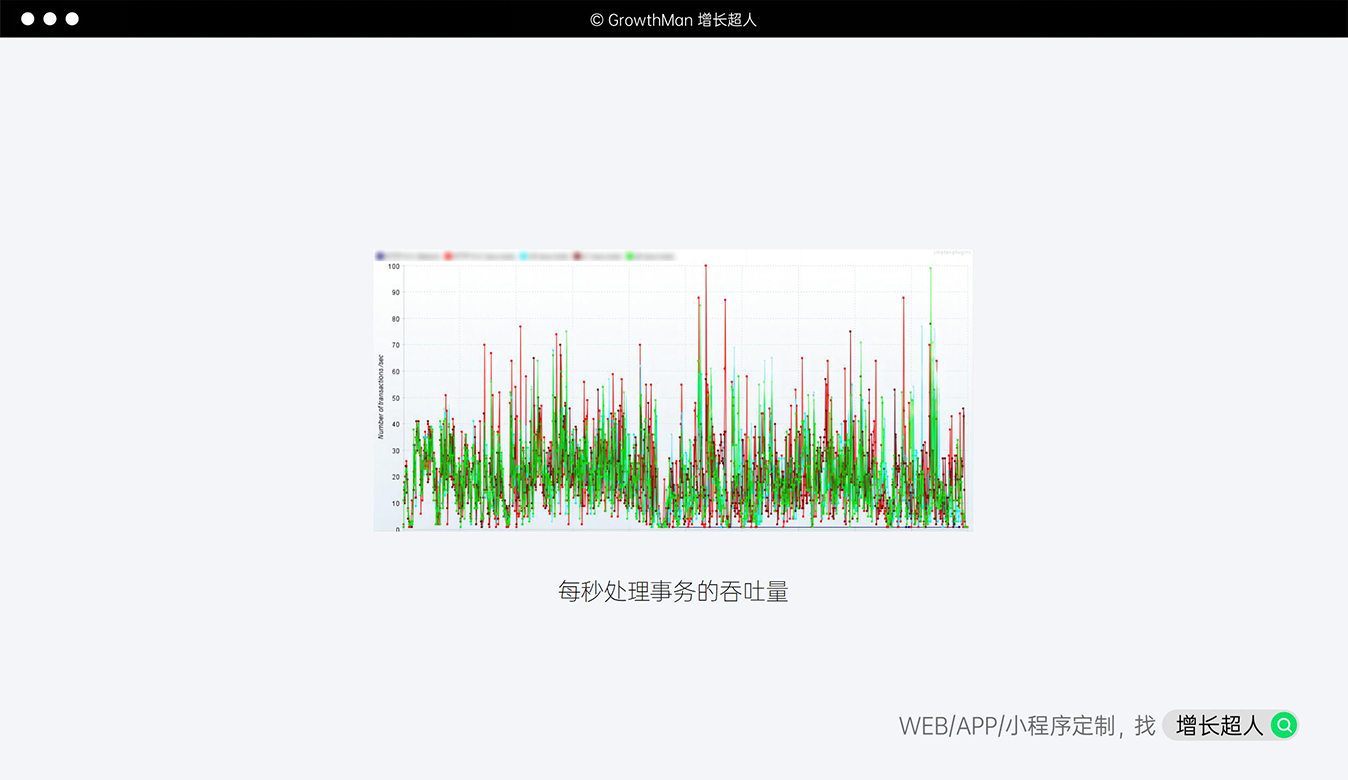Click the bright red legend marker
Image resolution: width=1348 pixels, height=780 pixels.
(x=449, y=257)
